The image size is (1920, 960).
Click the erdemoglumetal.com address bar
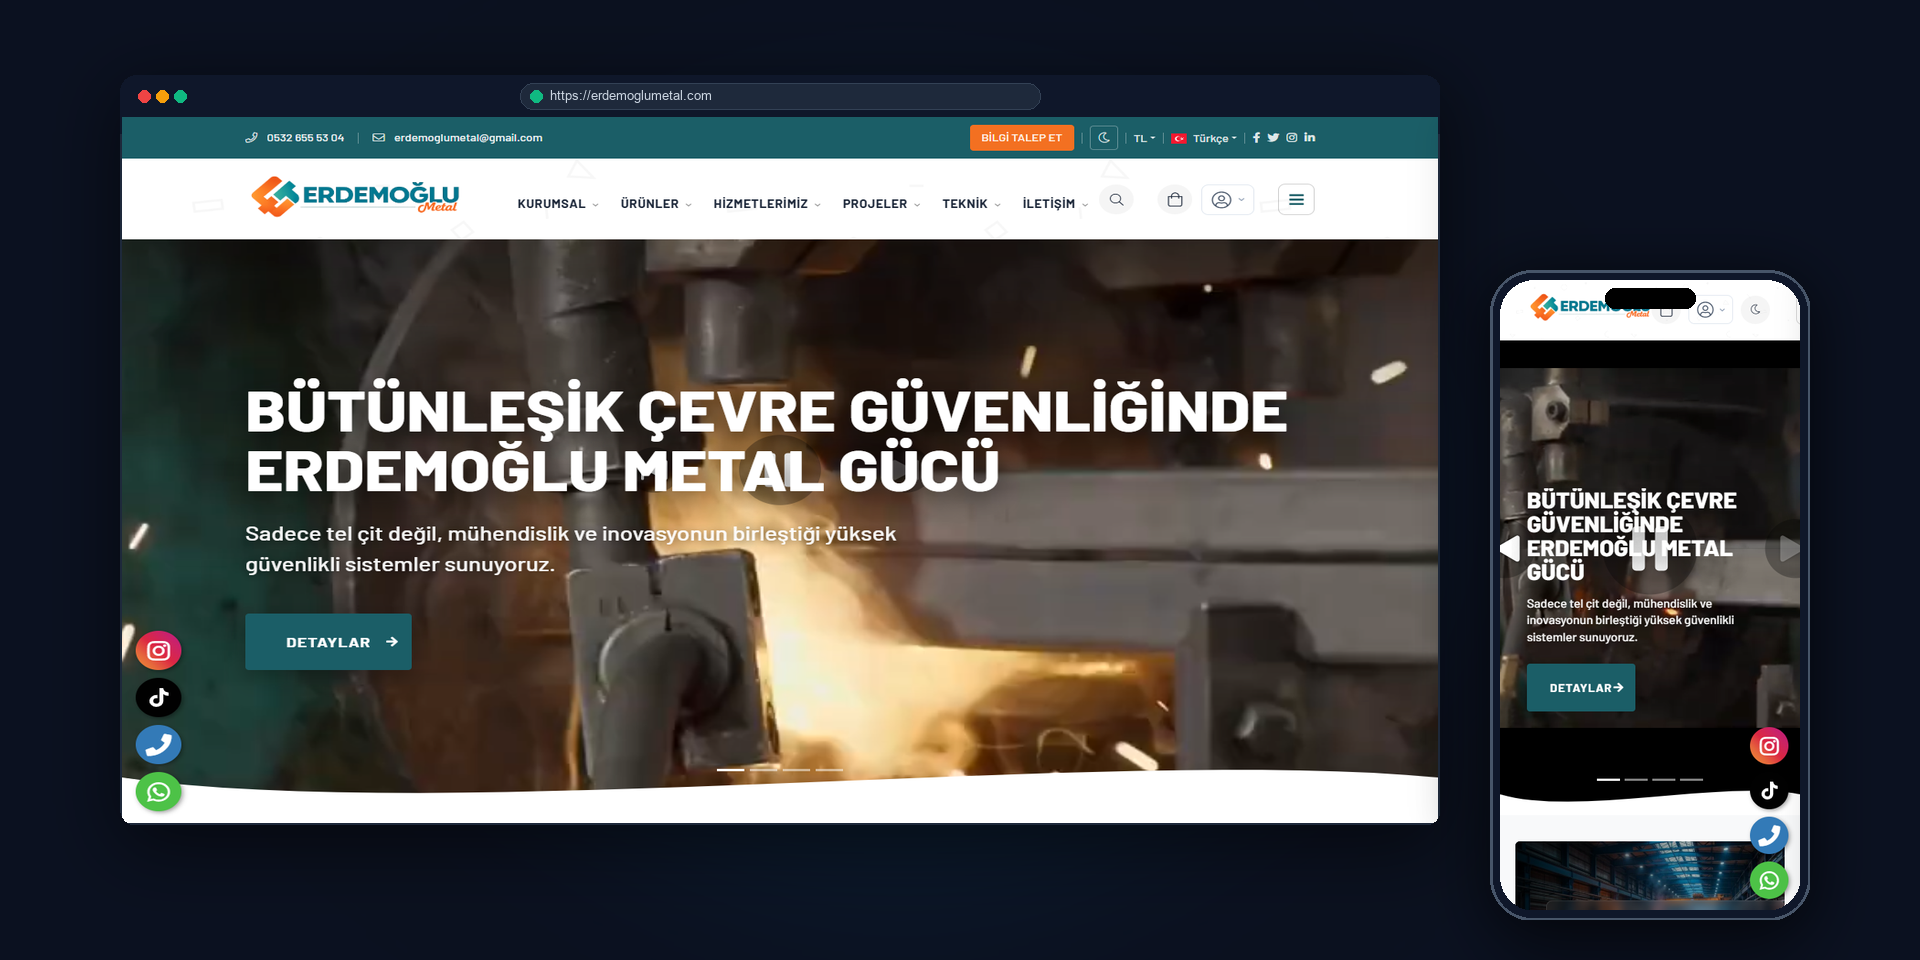[780, 96]
